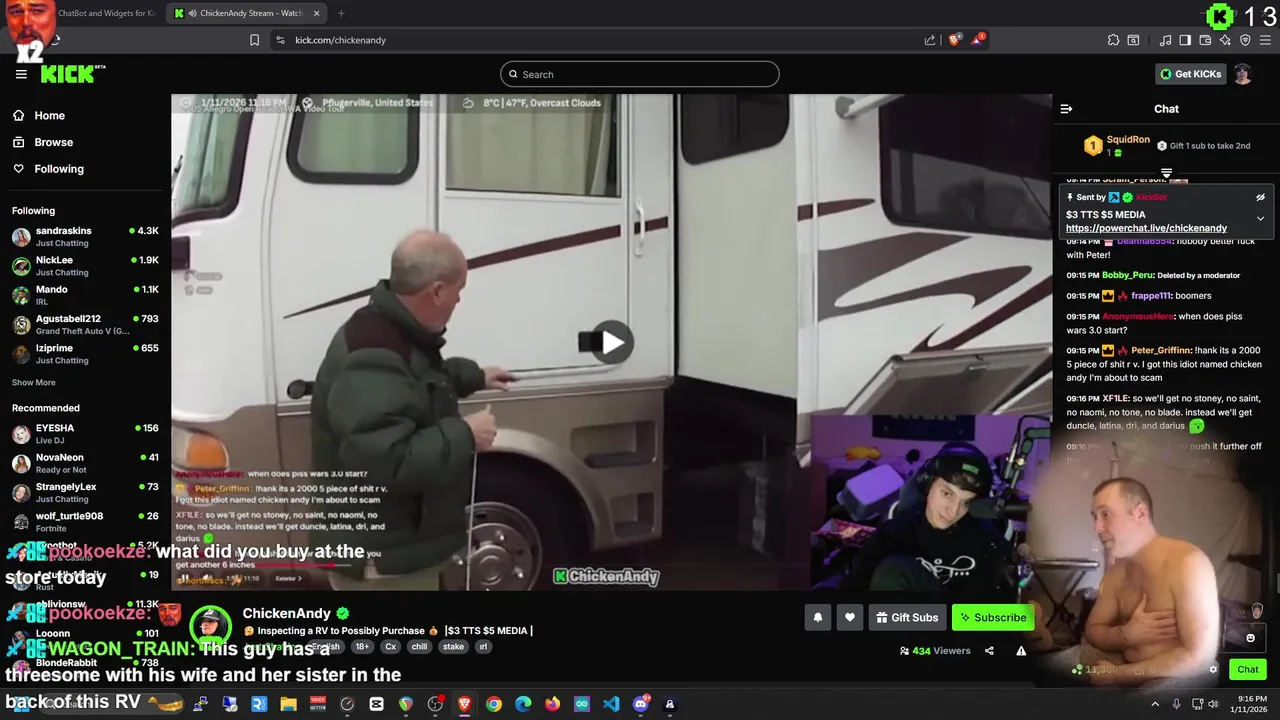Open Visual Studio Code from taskbar
The image size is (1280, 720).
[611, 704]
